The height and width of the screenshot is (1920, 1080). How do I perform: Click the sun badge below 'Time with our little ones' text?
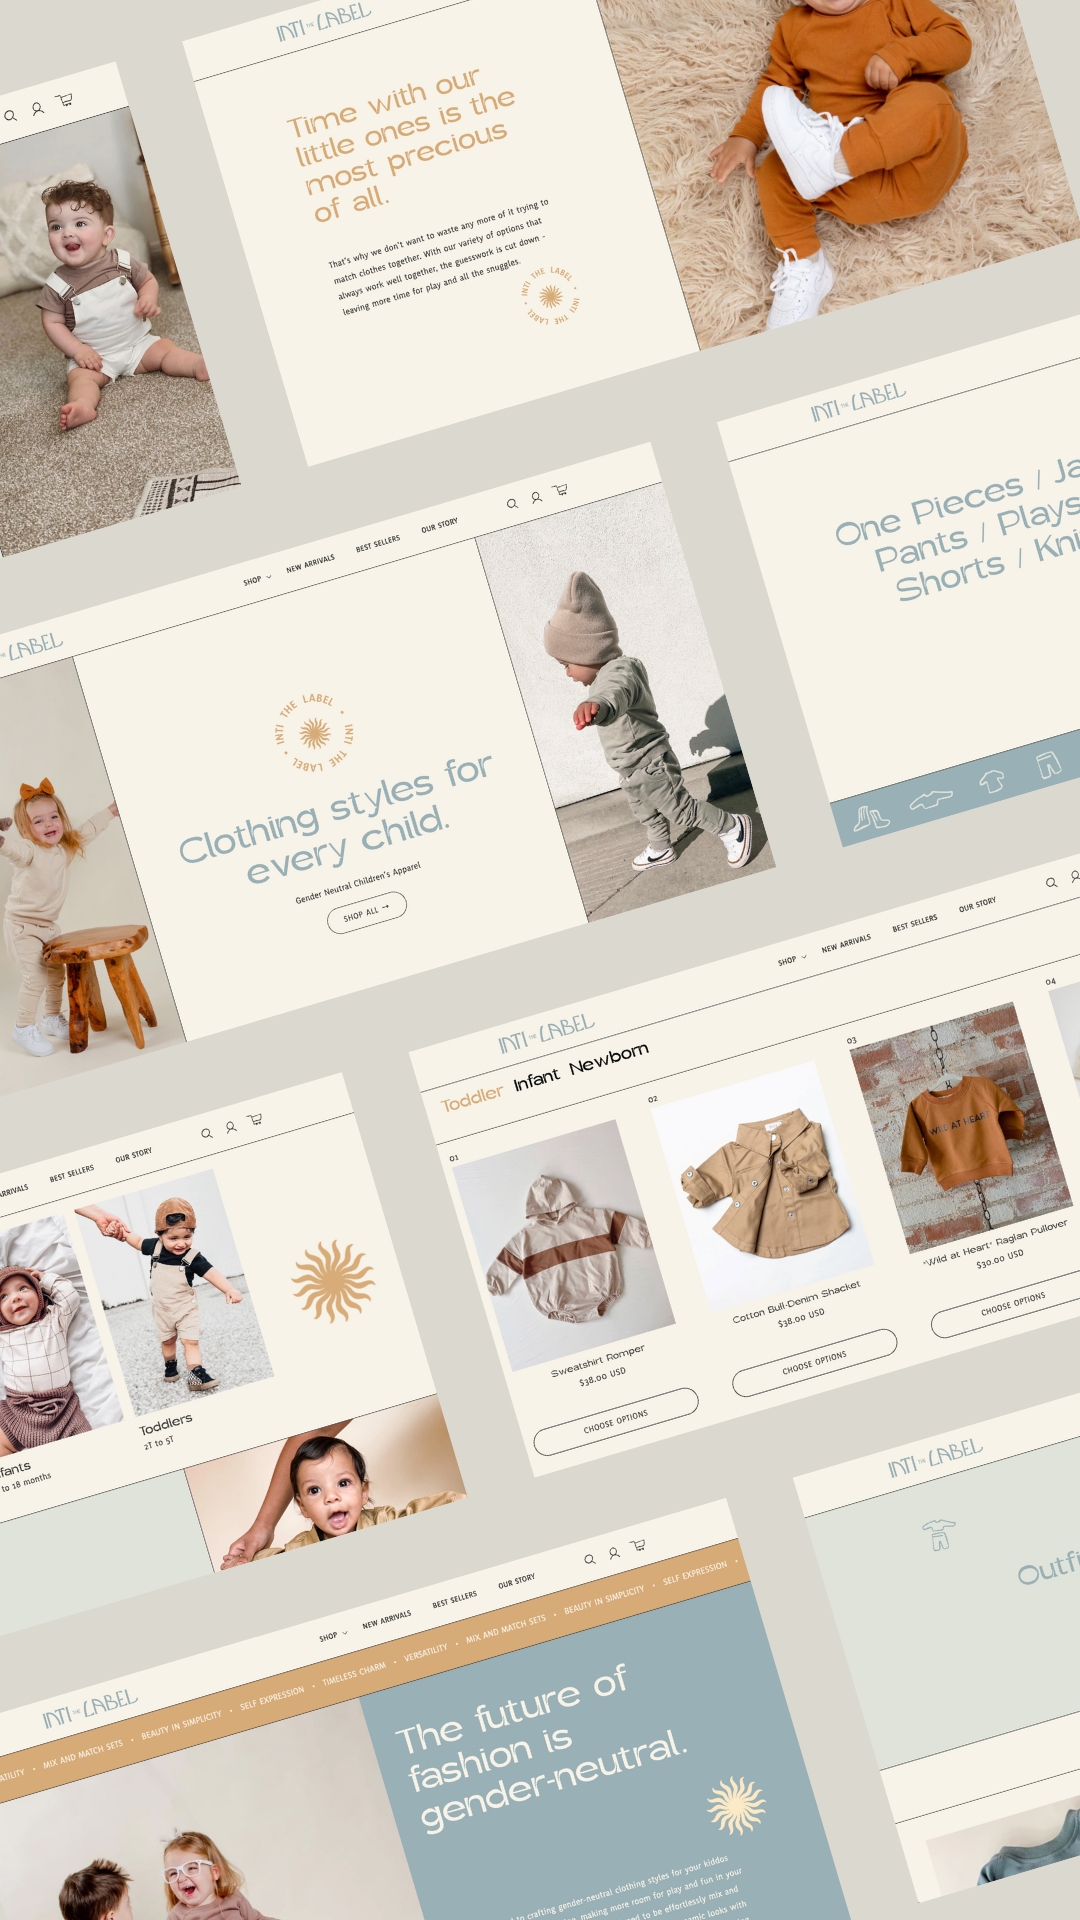click(551, 296)
